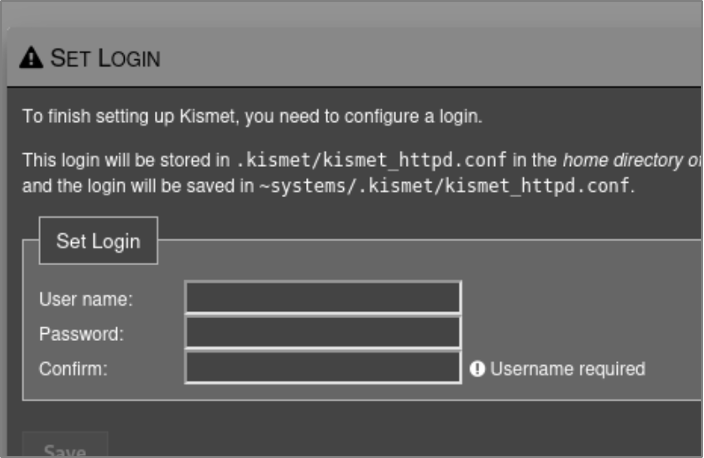Viewport: 704px width, 458px height.
Task: Click the "User name:" label
Action: click(x=86, y=299)
